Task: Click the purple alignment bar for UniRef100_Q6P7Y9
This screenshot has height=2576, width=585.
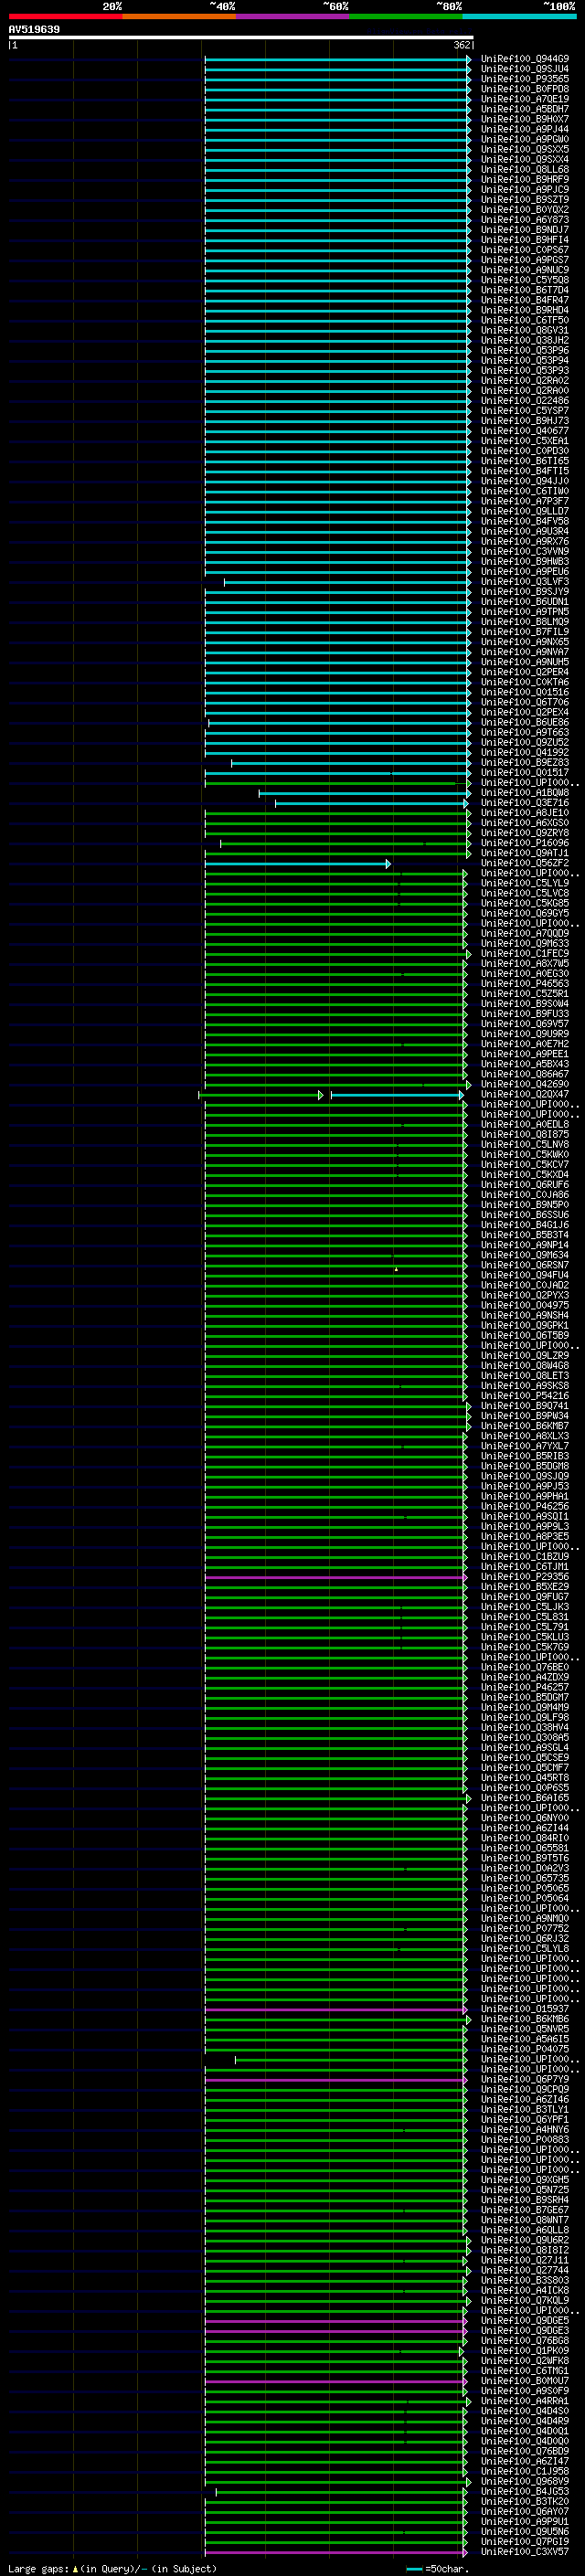Action: (335, 2079)
